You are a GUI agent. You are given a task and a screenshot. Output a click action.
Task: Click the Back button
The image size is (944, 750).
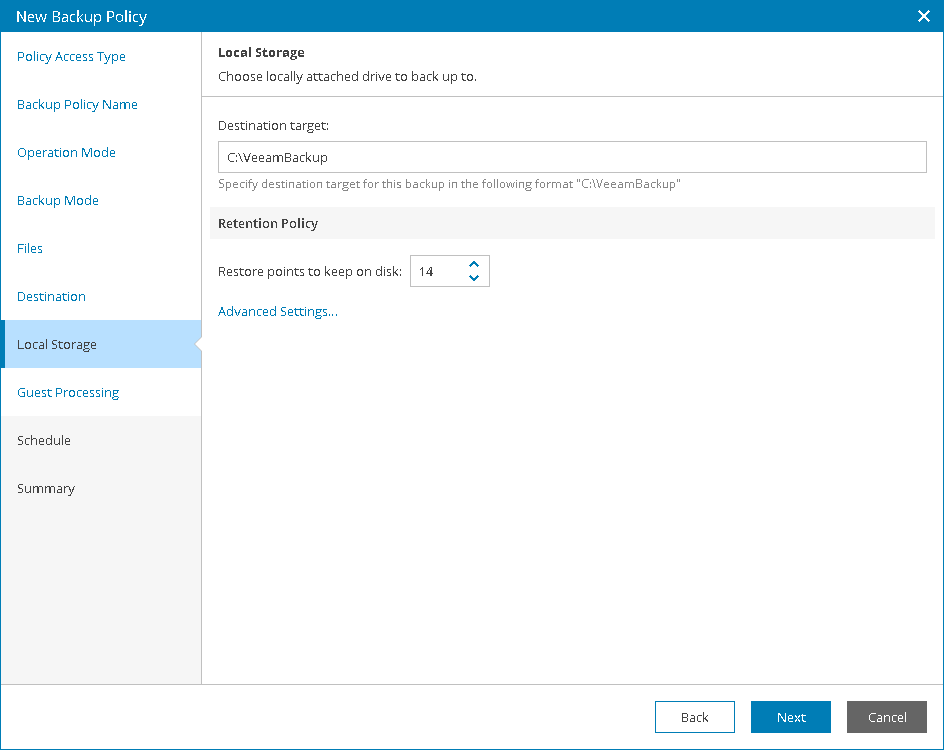click(x=695, y=717)
